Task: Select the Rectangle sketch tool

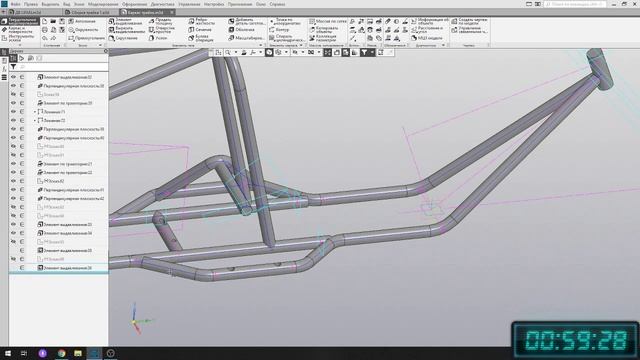Action: pyautogui.click(x=87, y=38)
